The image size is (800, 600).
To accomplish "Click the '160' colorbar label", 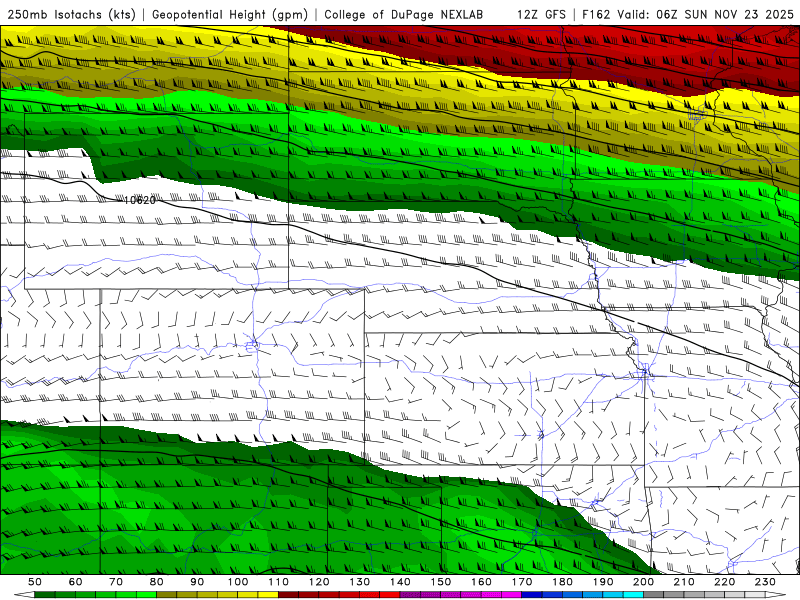I will [x=481, y=582].
